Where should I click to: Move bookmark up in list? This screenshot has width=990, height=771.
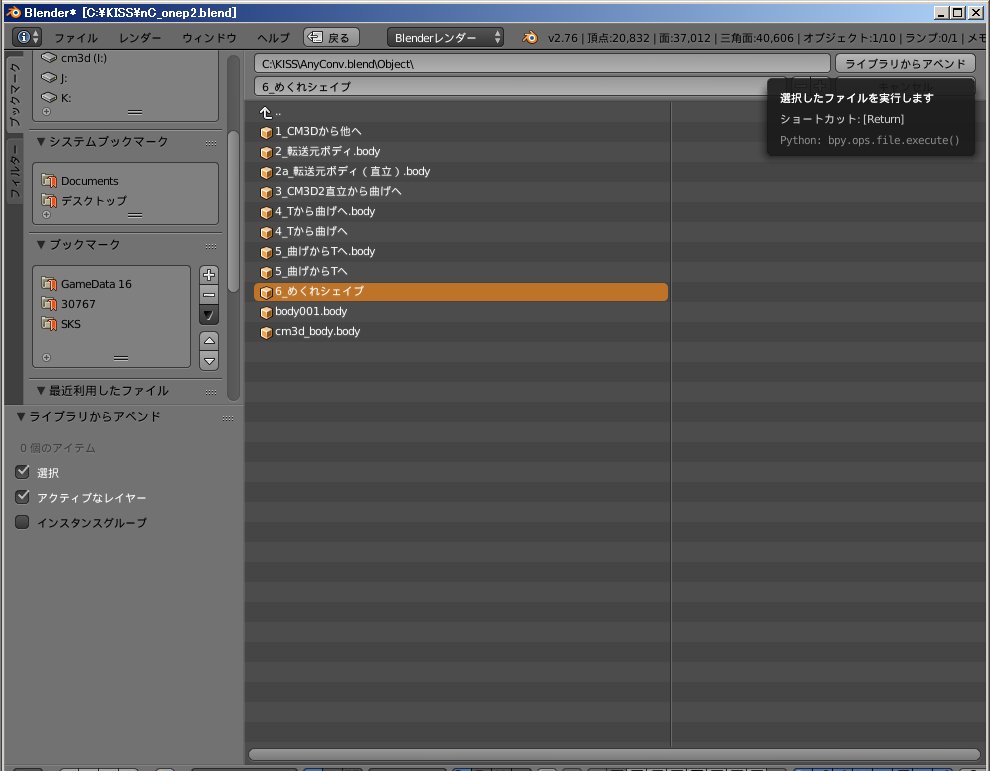pyautogui.click(x=209, y=341)
